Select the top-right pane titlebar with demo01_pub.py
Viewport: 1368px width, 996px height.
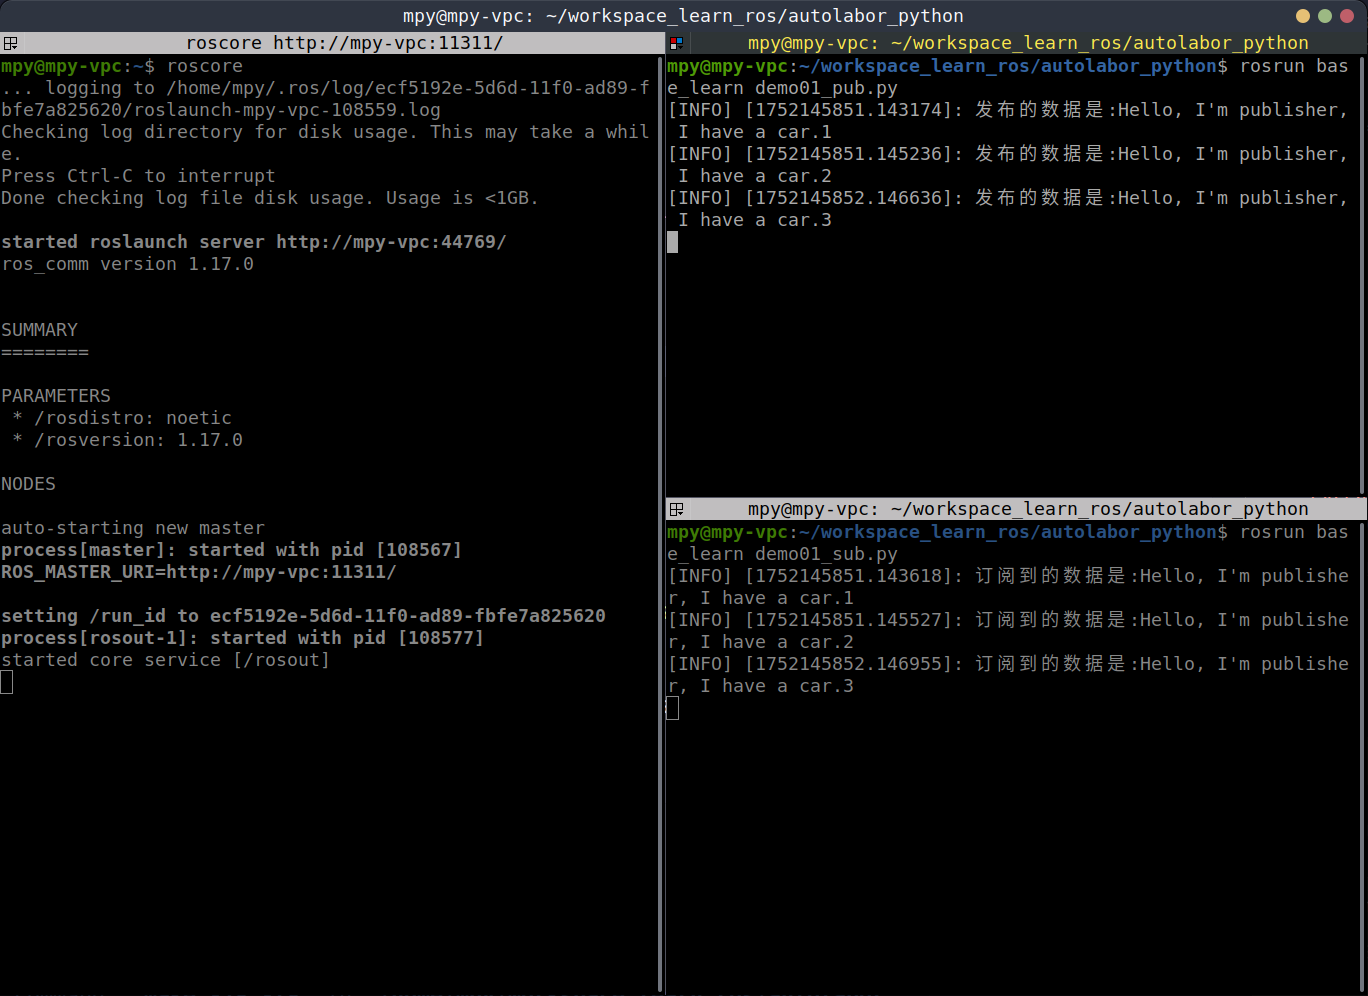pos(1016,43)
